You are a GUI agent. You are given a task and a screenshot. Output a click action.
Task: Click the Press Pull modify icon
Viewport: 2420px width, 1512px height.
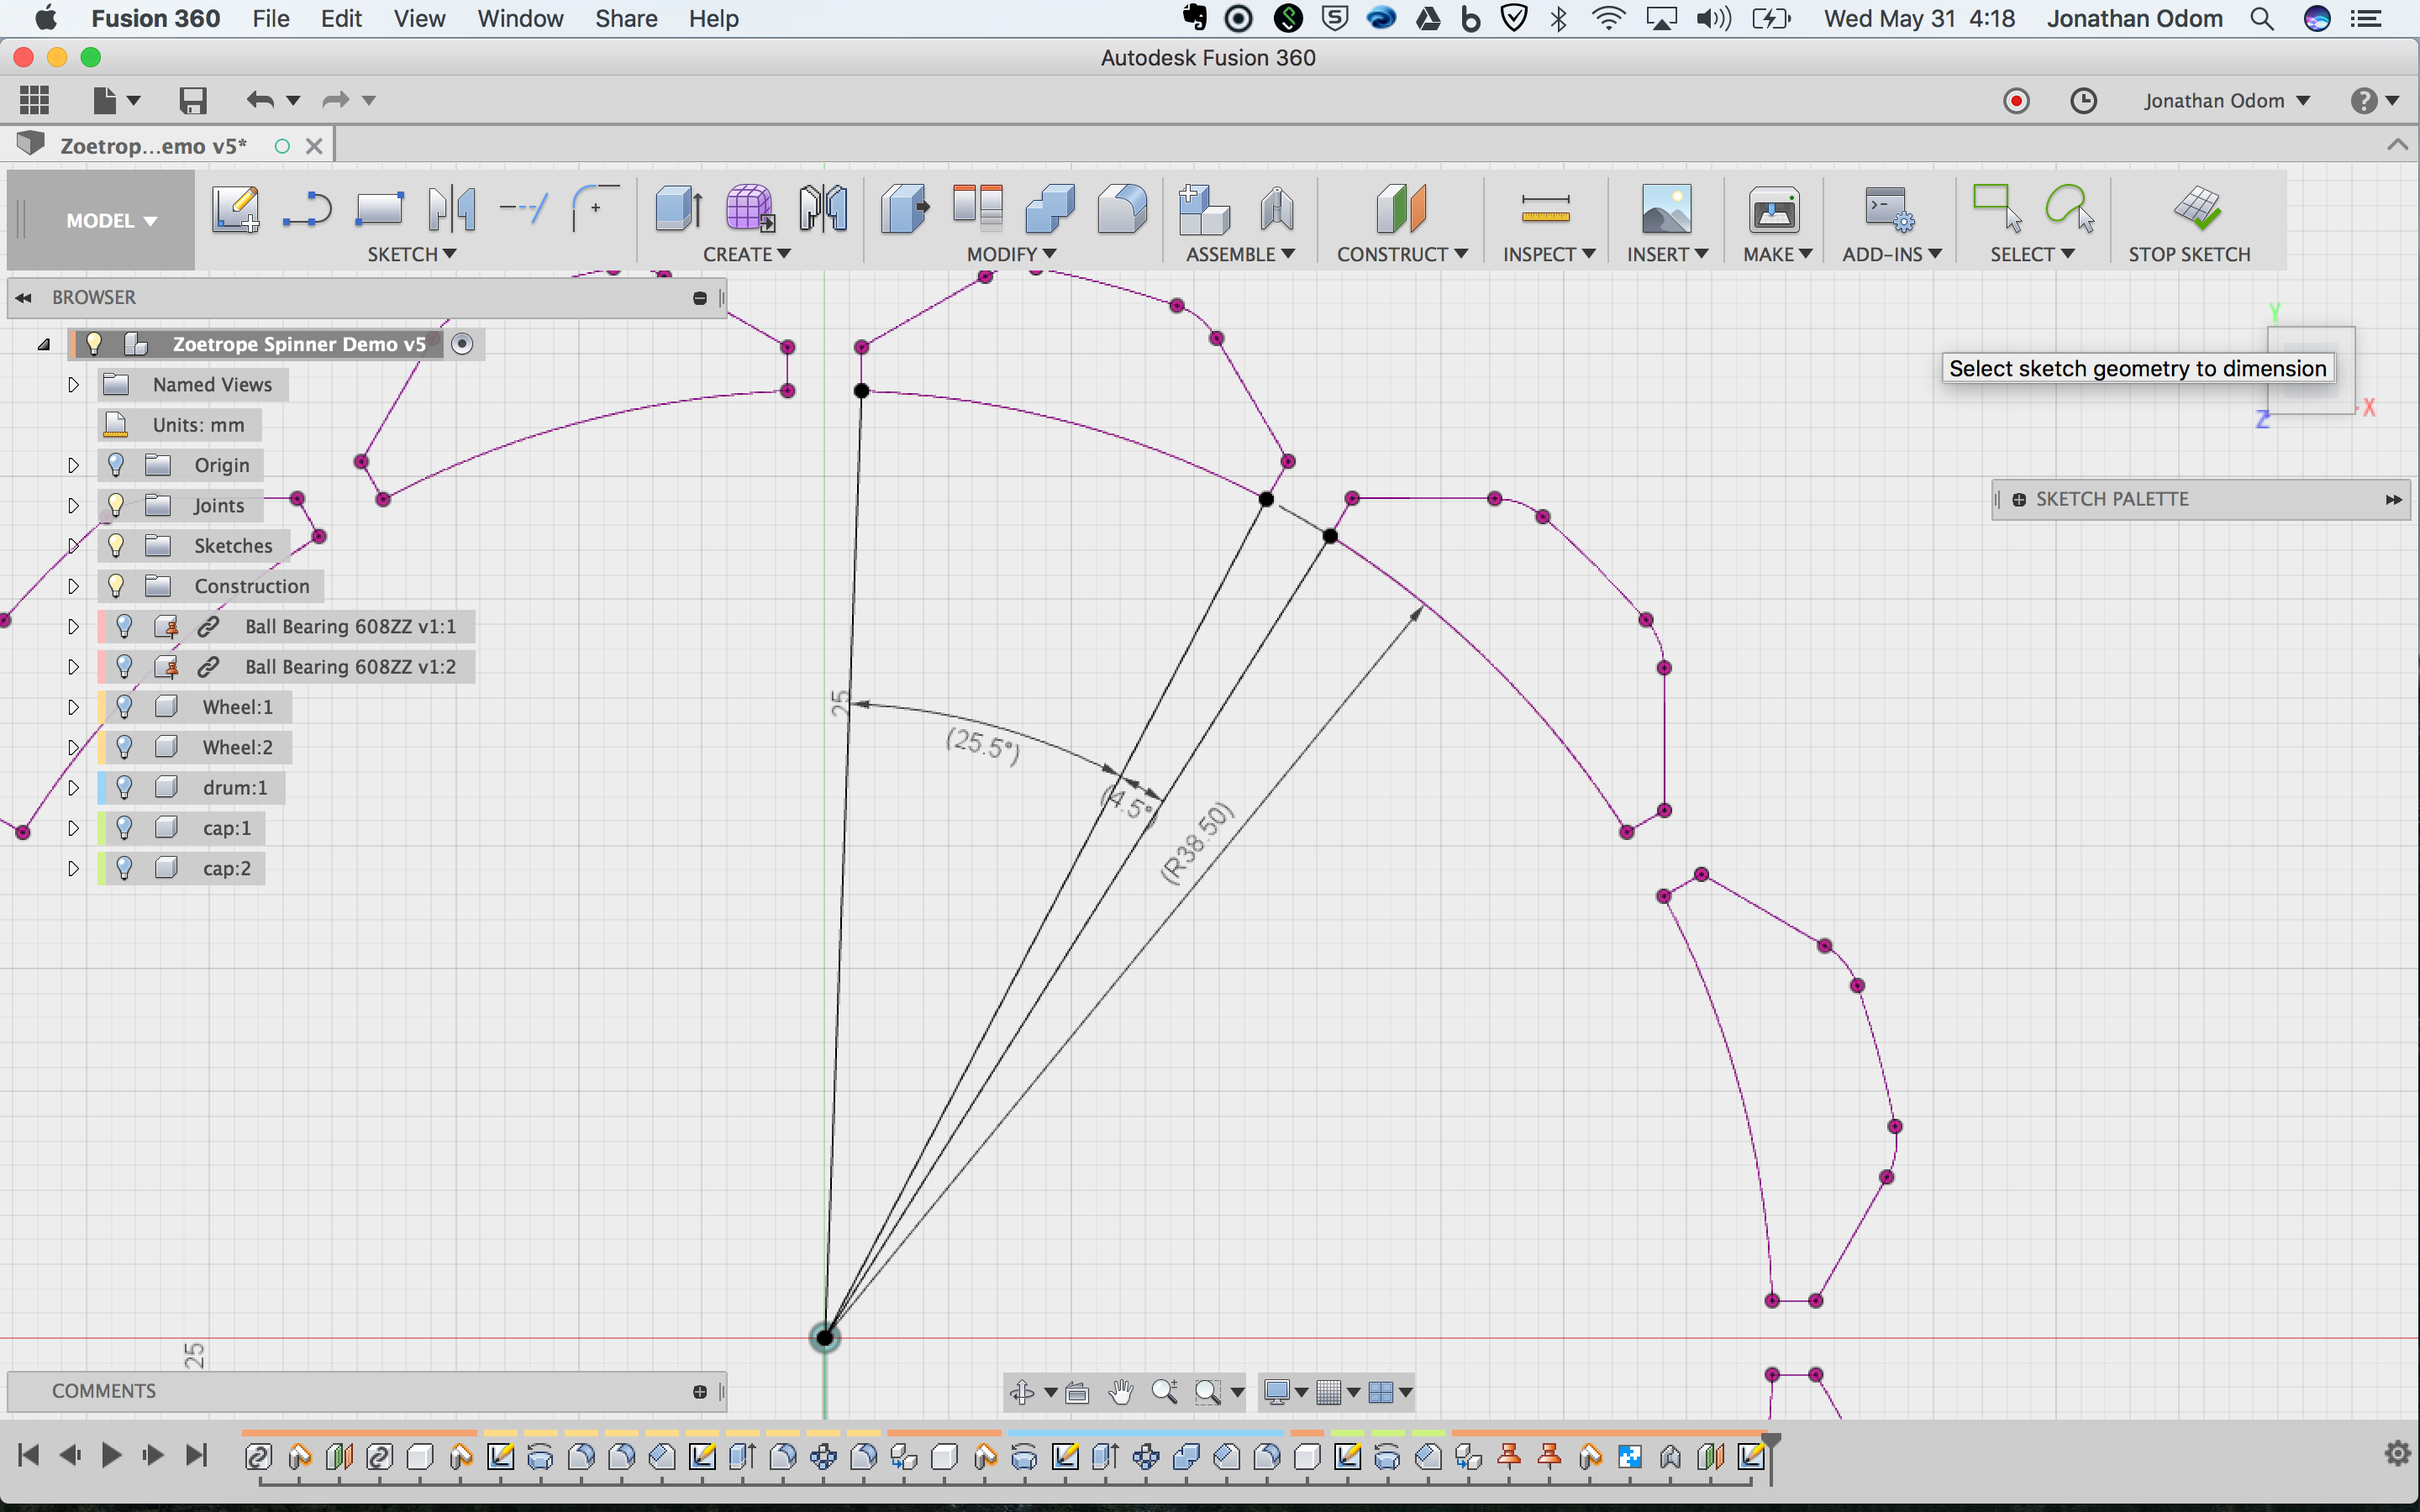pyautogui.click(x=905, y=209)
